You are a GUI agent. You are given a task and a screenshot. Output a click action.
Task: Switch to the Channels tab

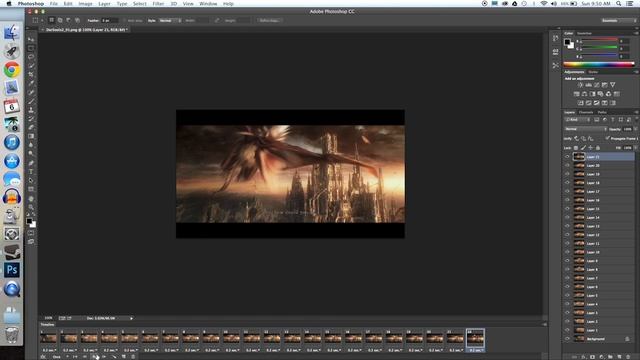(x=586, y=112)
